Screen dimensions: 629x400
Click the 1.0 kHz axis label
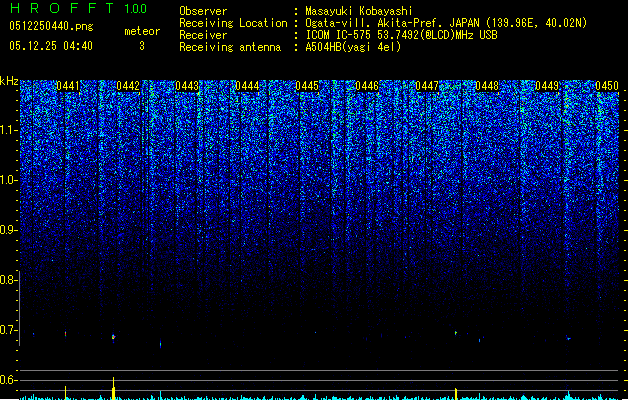pos(9,180)
